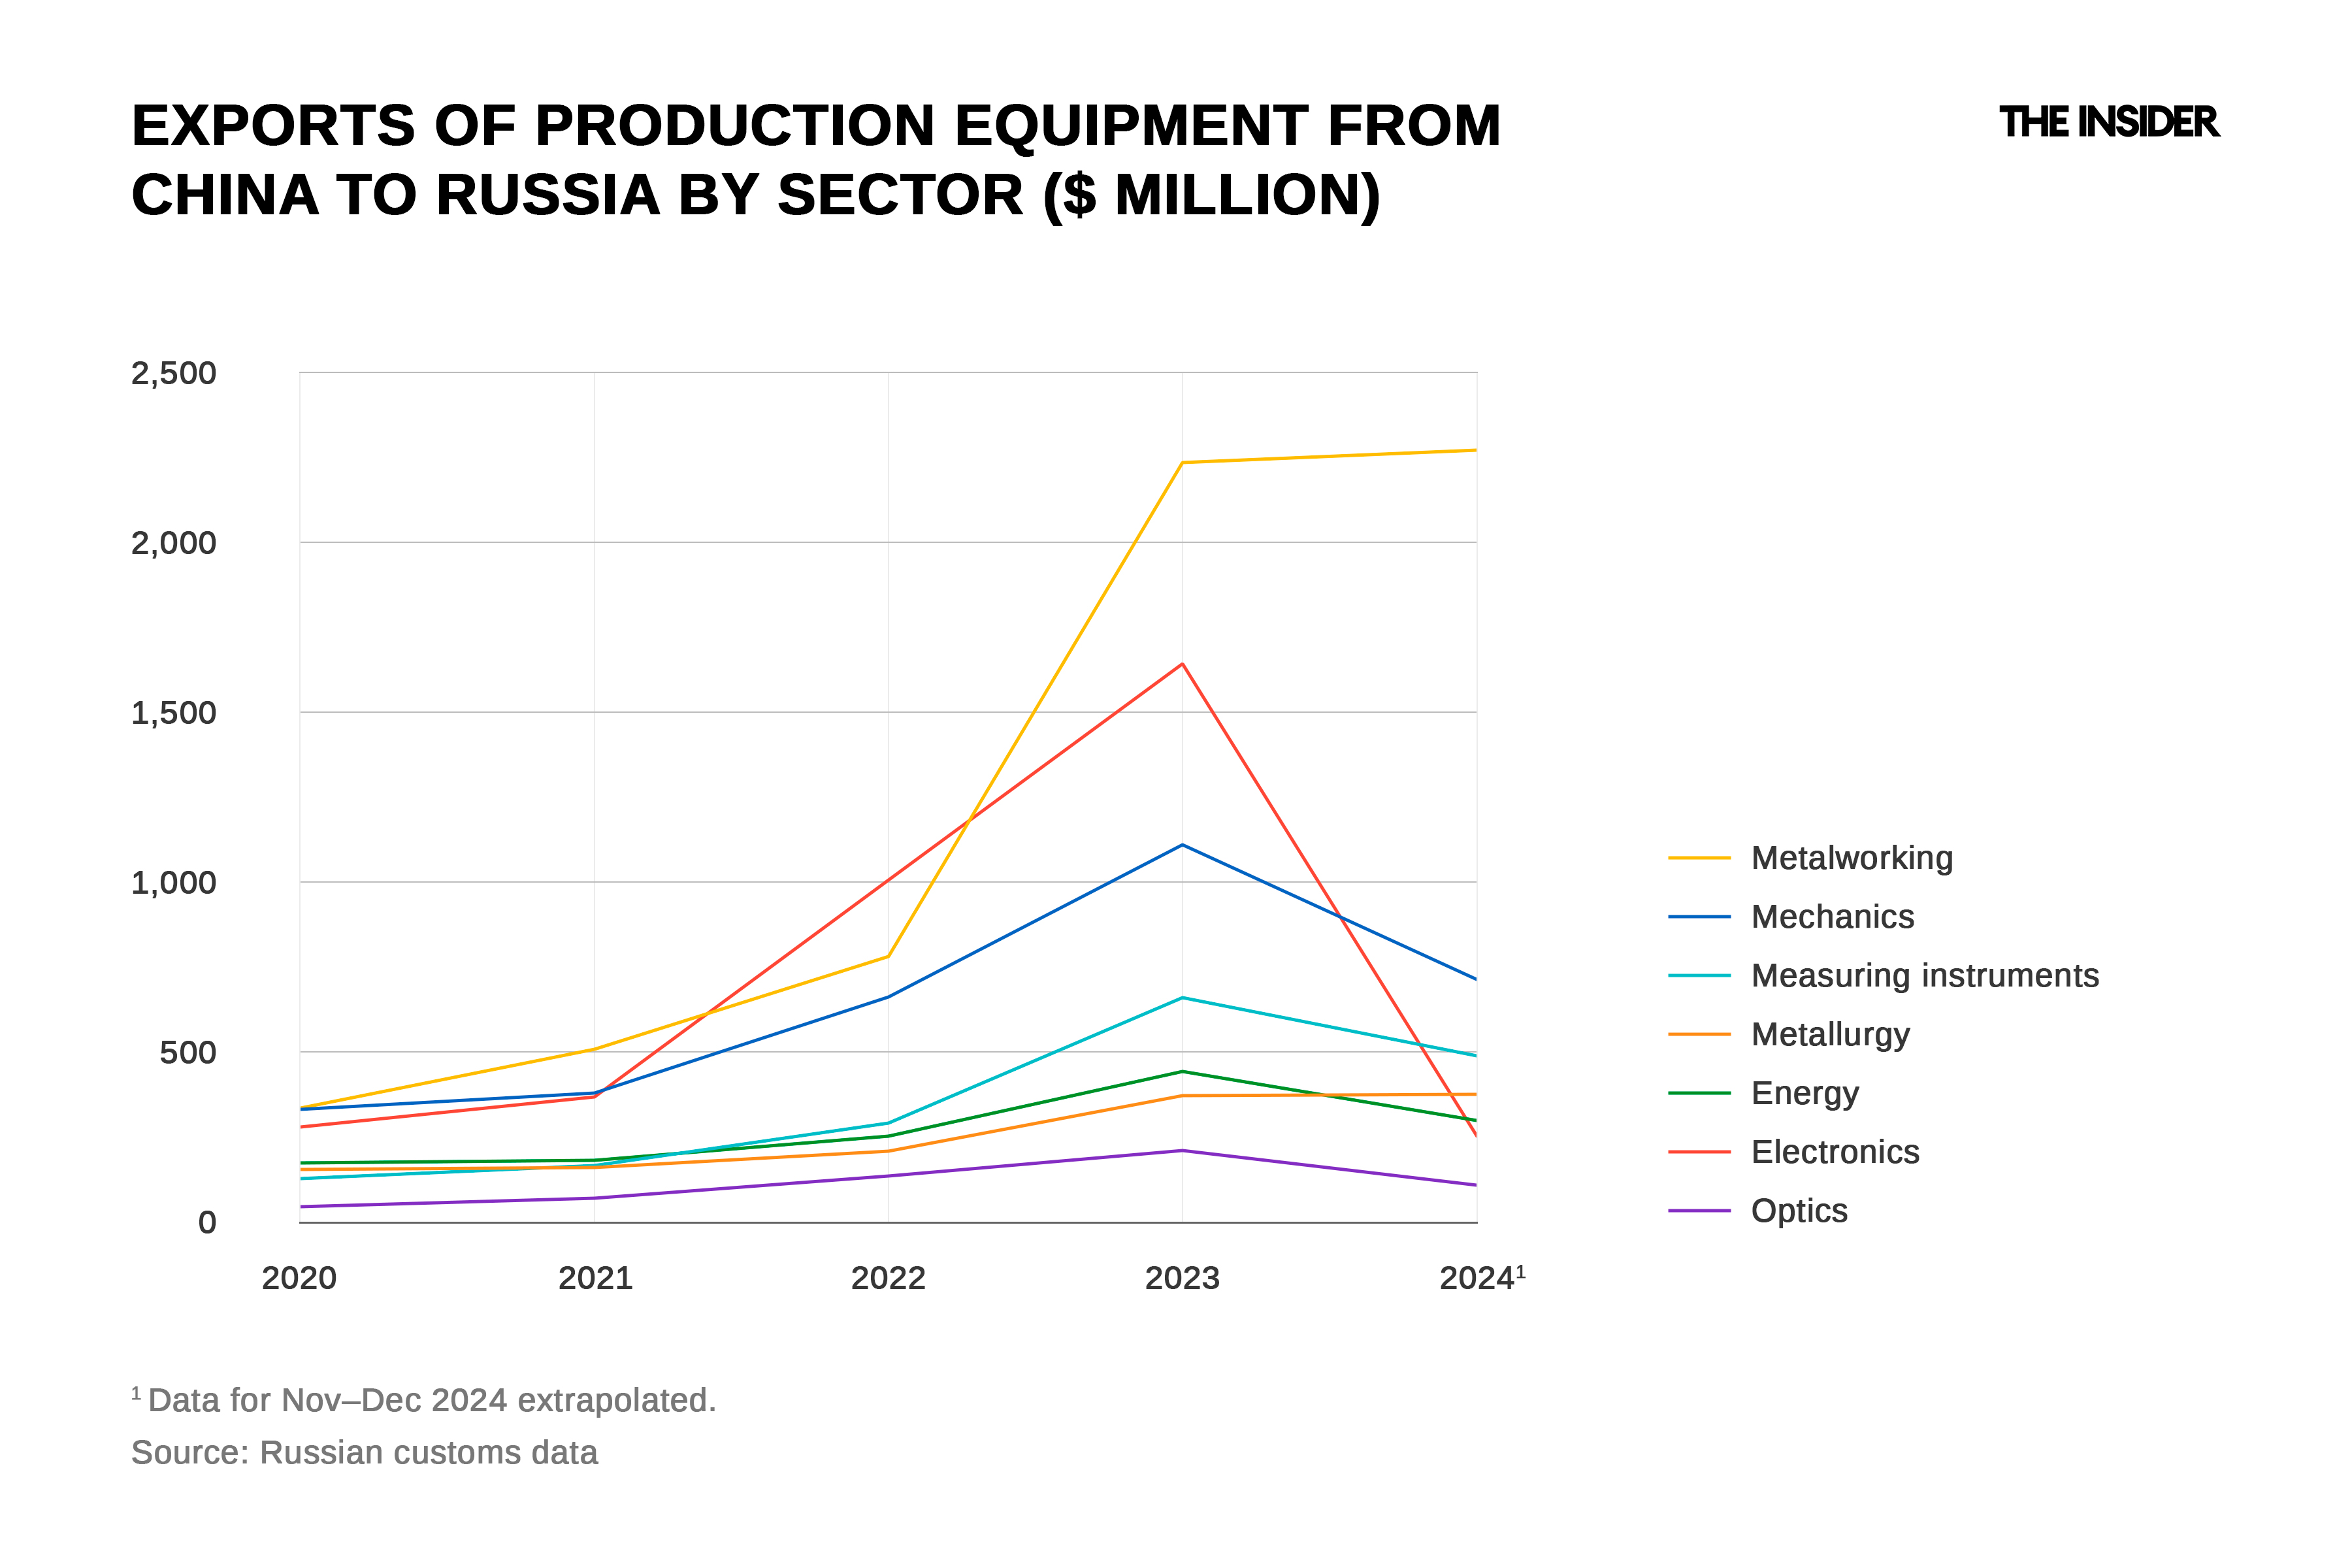Click the 2,500 y-axis label

pyautogui.click(x=173, y=373)
